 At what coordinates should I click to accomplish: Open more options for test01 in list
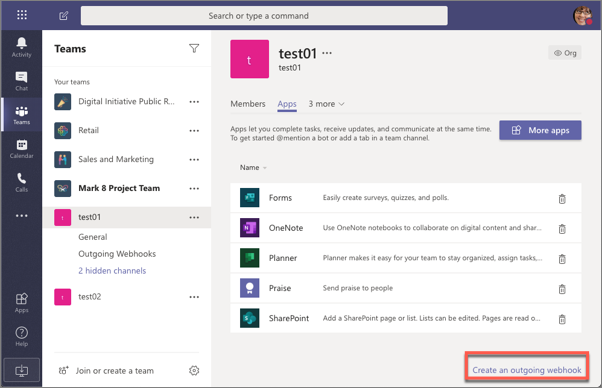(x=194, y=218)
